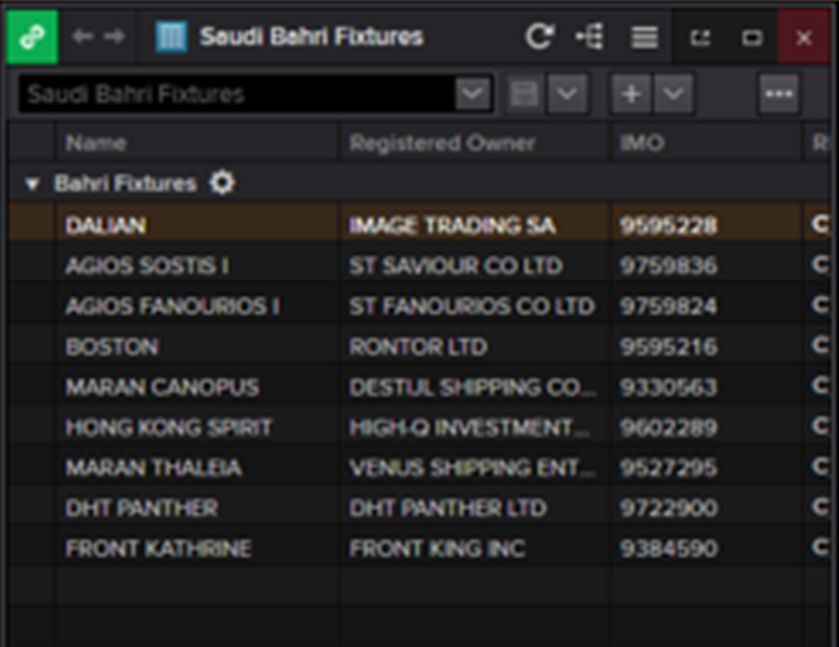
Task: Click IMO number 9722900
Action: click(x=668, y=508)
